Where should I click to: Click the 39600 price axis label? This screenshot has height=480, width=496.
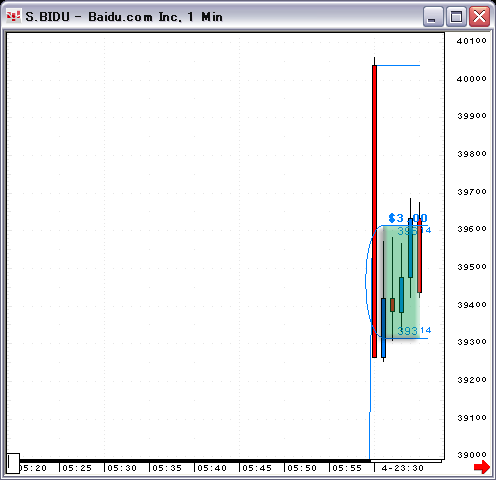pos(471,229)
